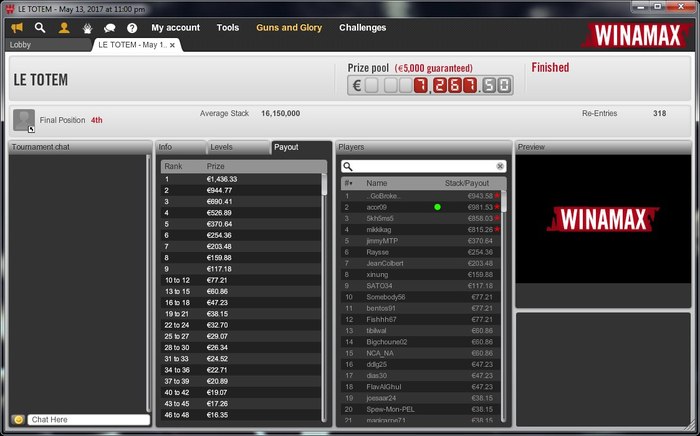This screenshot has width=700, height=436.
Task: Clear the player search field
Action: pyautogui.click(x=500, y=166)
